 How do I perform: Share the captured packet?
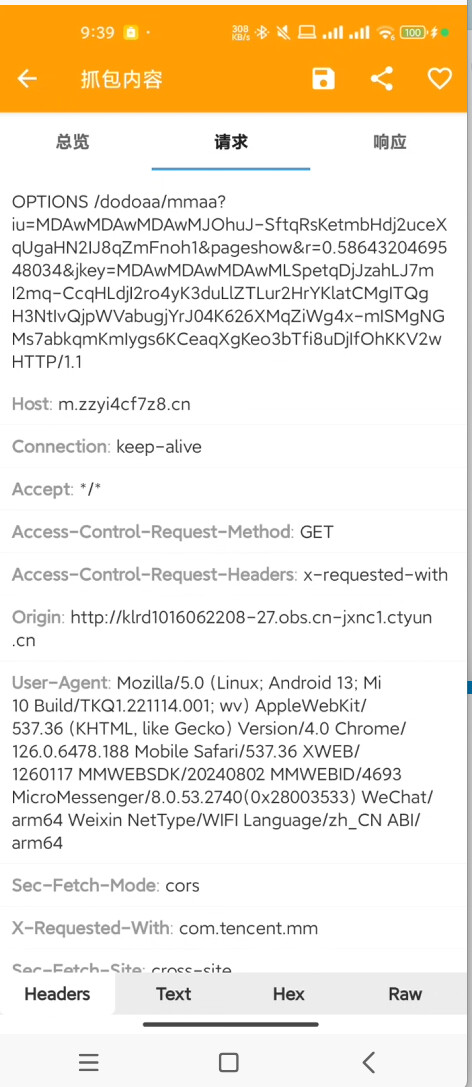(382, 79)
